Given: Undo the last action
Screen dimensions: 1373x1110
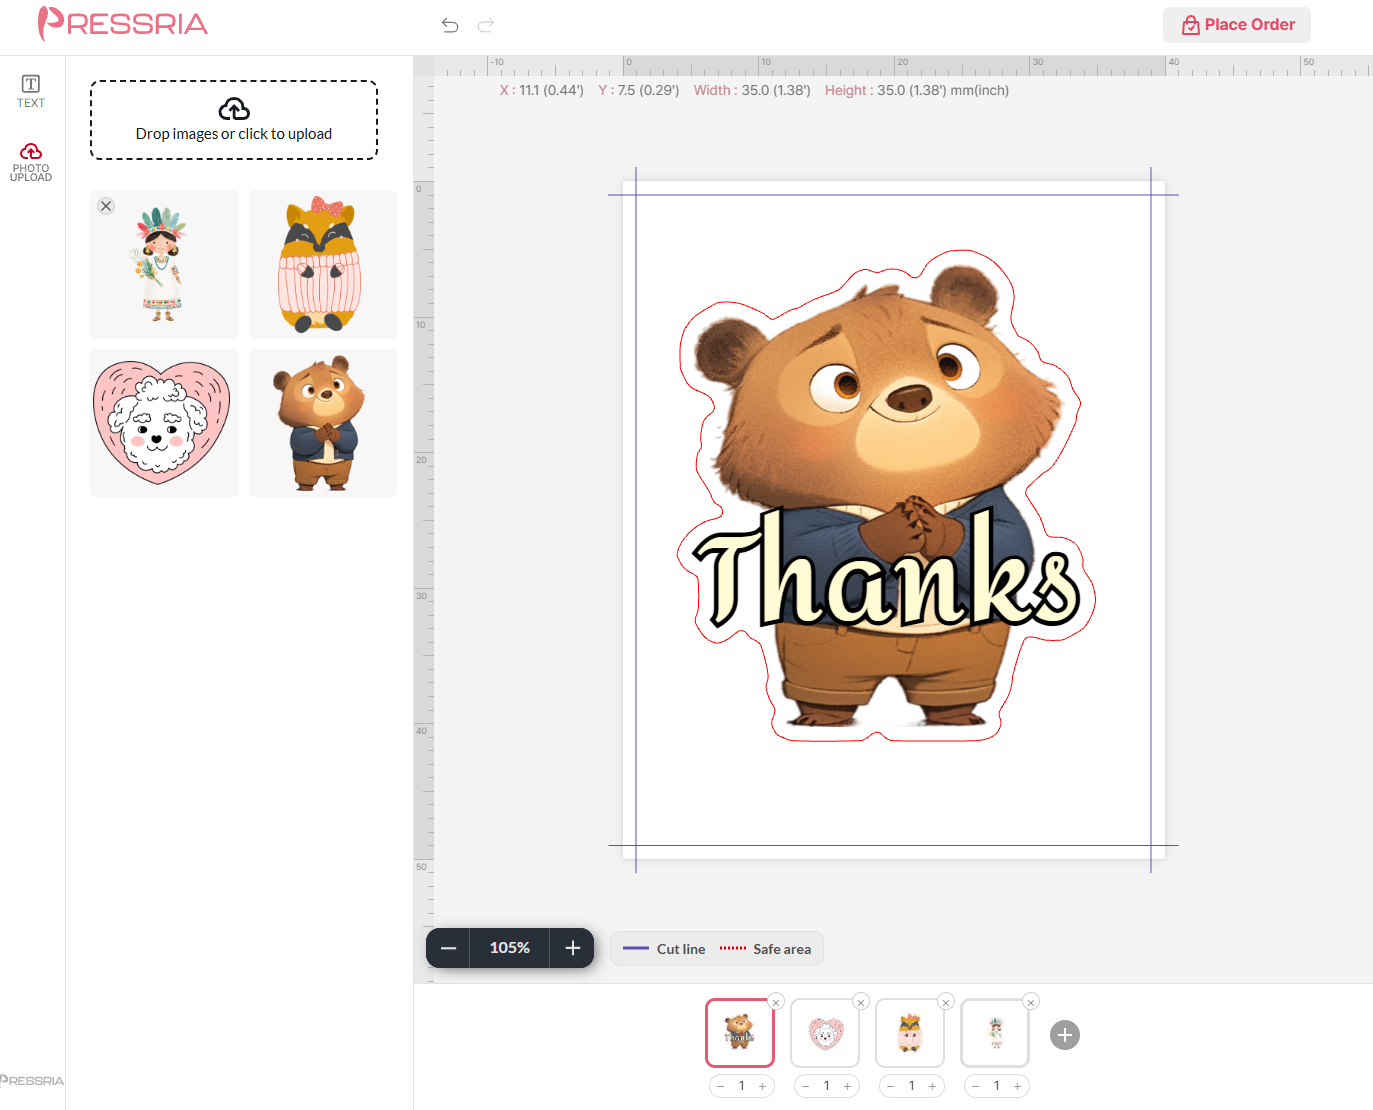Looking at the screenshot, I should click(450, 25).
